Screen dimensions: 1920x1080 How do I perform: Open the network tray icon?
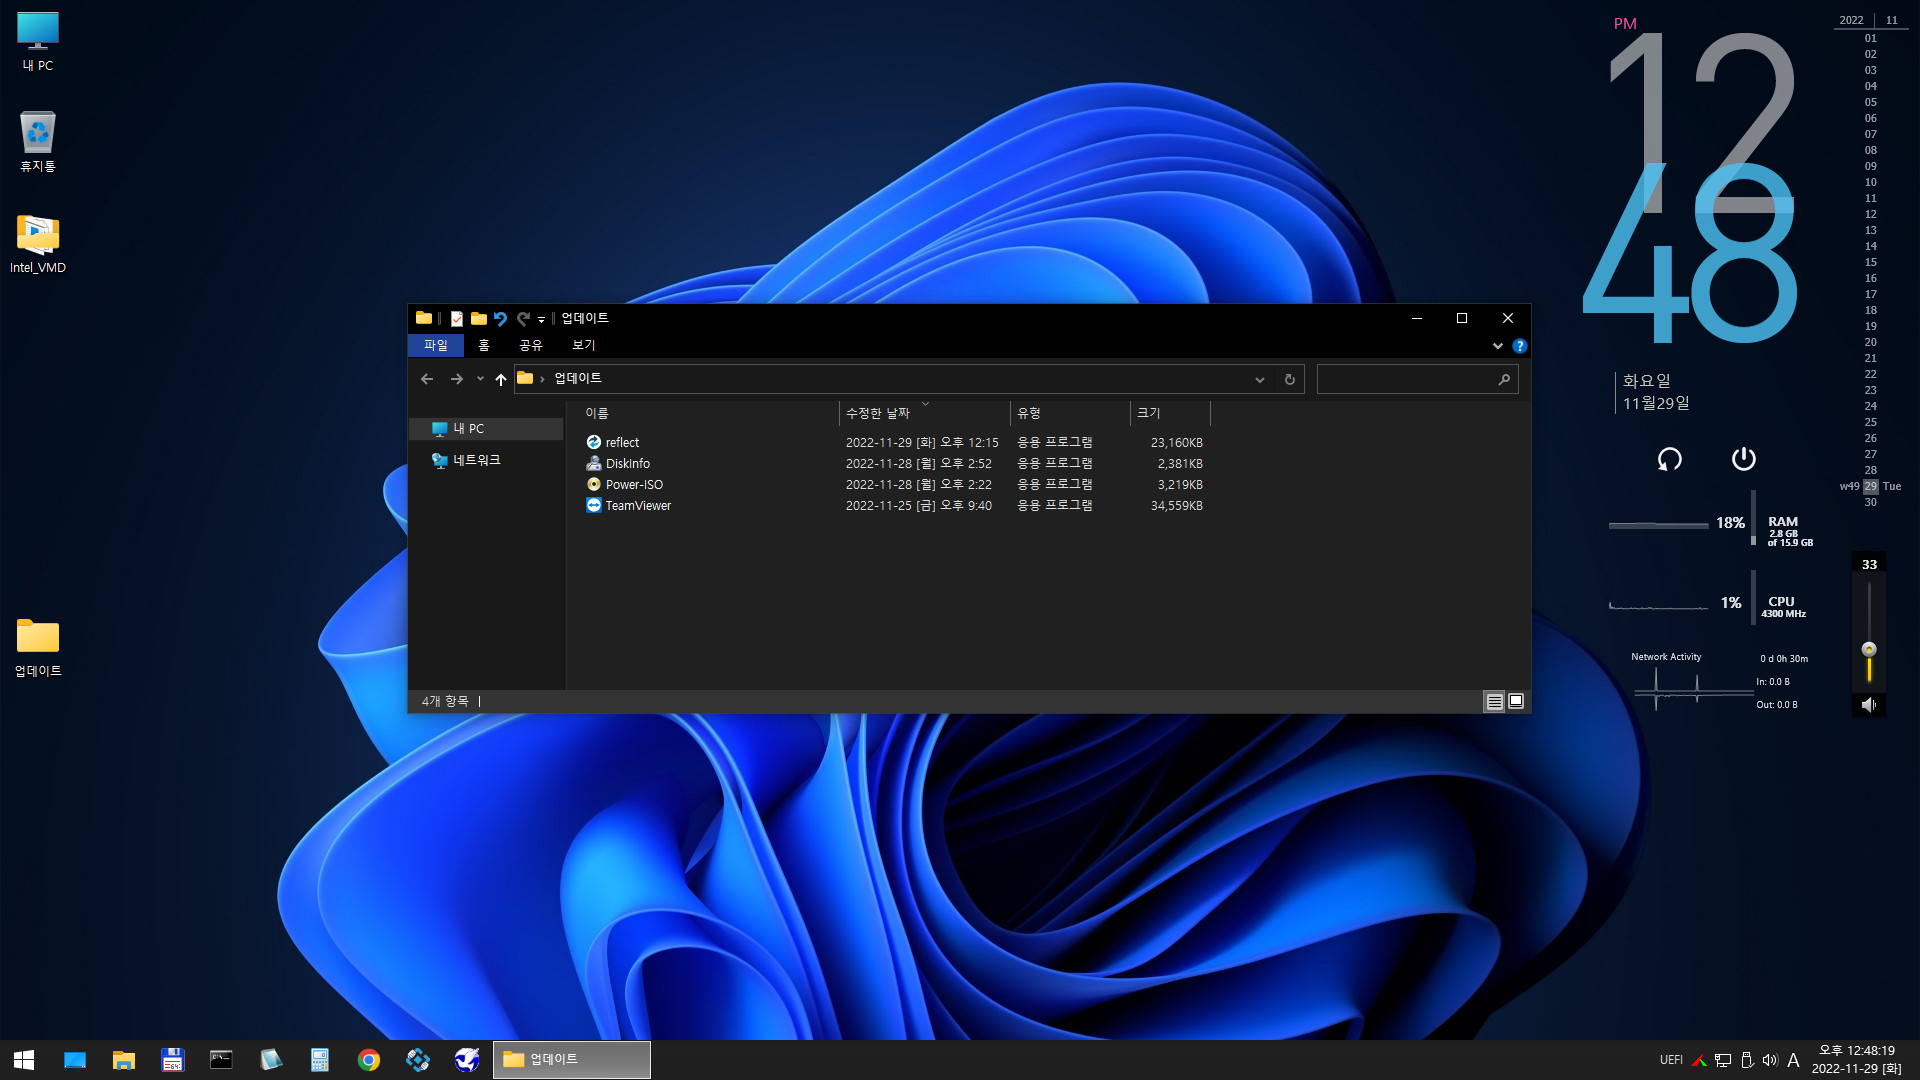[1723, 1060]
